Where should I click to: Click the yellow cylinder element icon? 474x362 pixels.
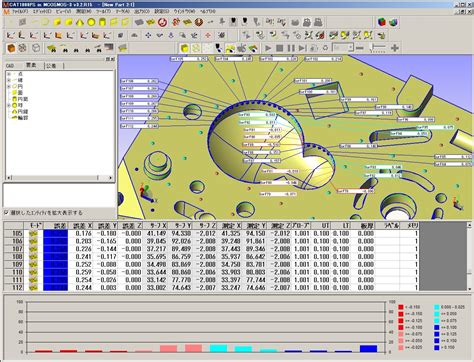click(x=103, y=22)
